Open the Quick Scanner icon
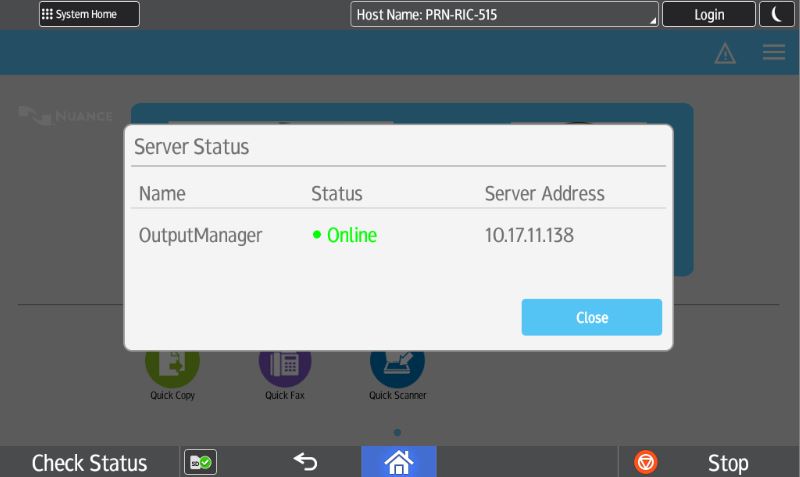800x477 pixels. 397,367
